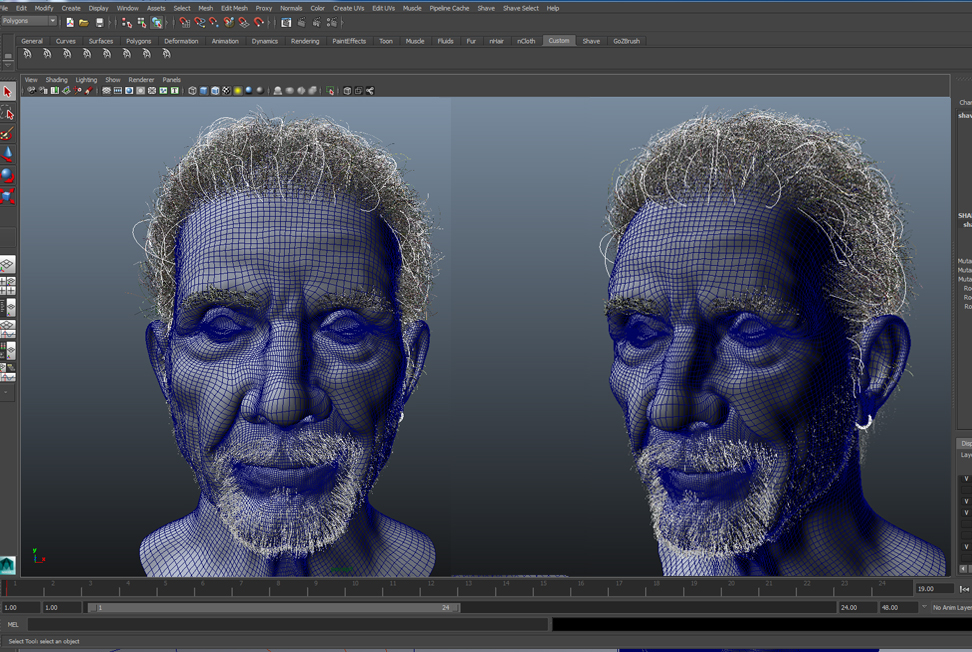Open the Renderer panel menu
Screen dimensions: 972x652
coord(141,80)
